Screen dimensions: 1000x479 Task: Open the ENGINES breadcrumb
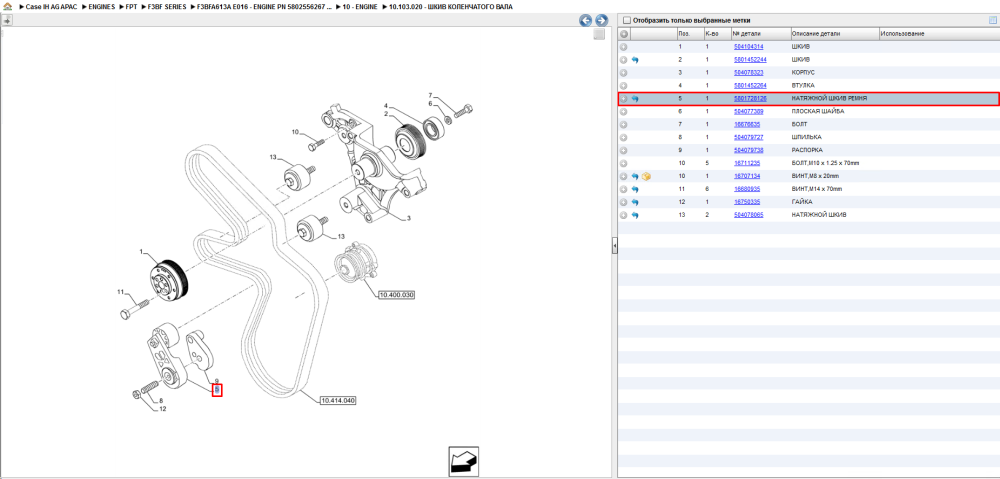(102, 6)
